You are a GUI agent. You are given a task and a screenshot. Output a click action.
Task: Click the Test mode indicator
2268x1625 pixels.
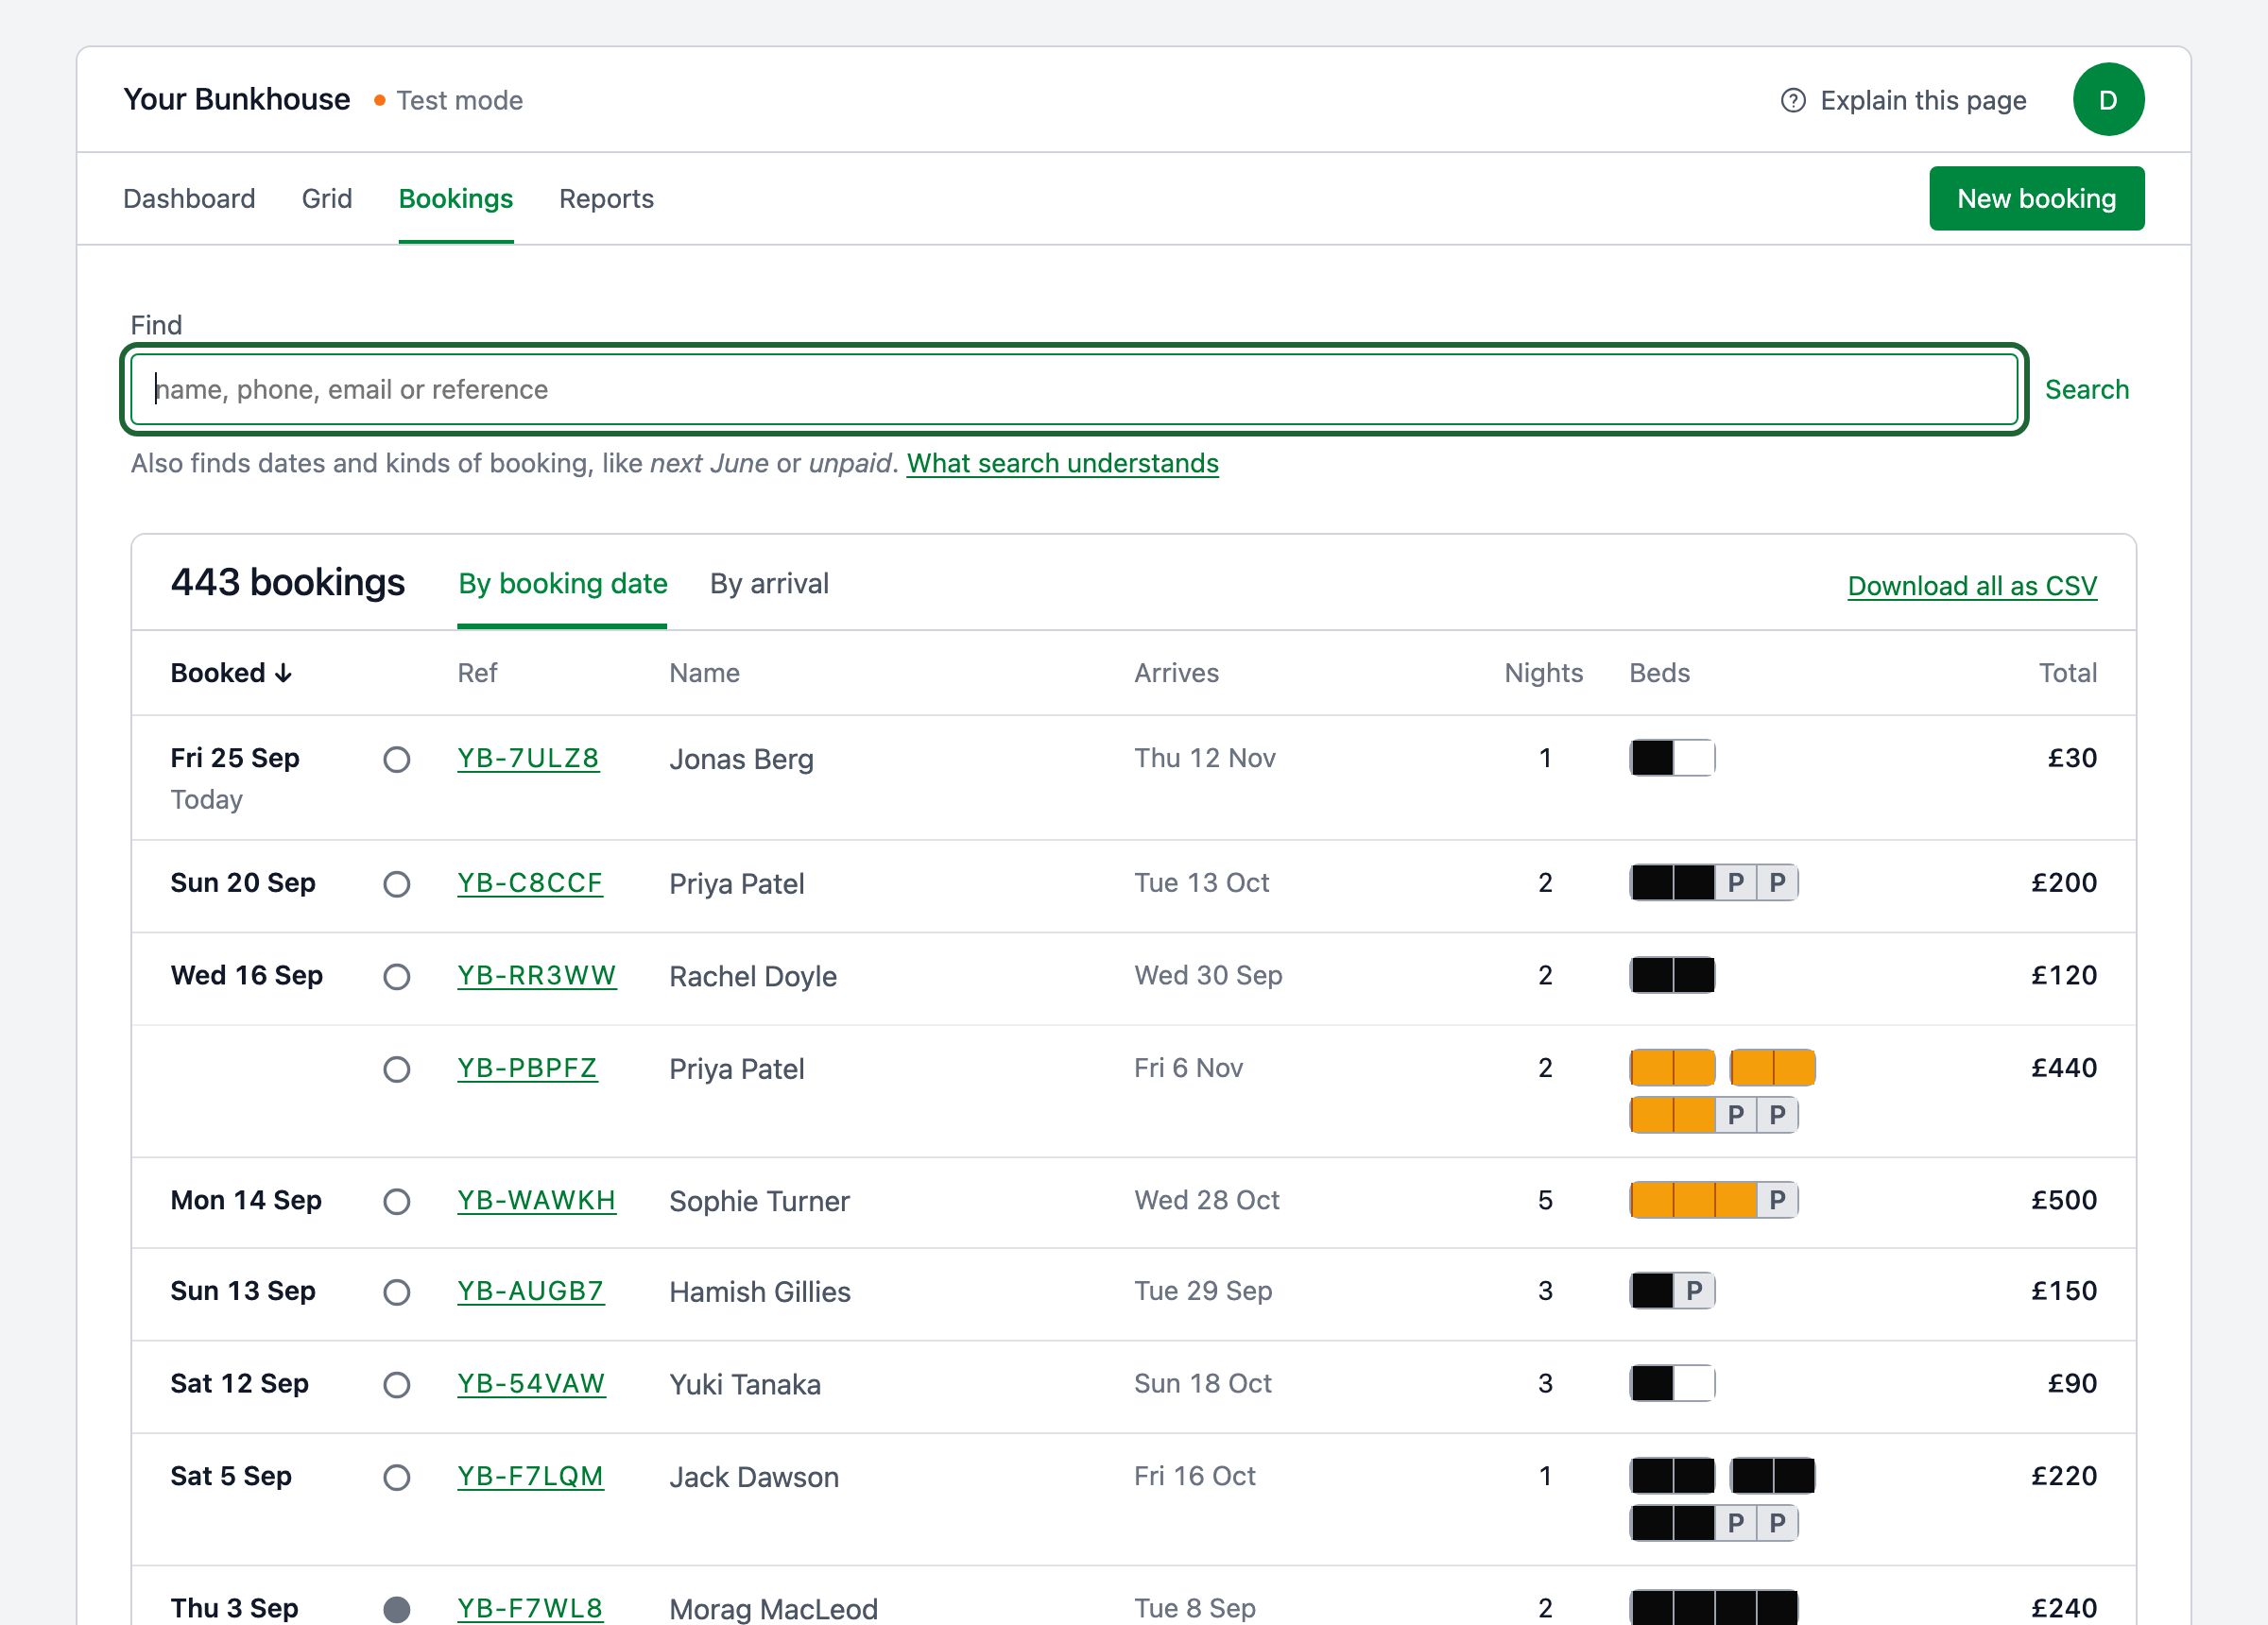(x=449, y=100)
